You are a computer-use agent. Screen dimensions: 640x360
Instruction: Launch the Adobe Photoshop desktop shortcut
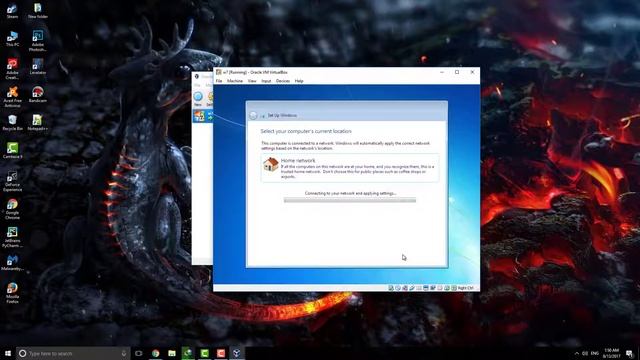click(38, 41)
